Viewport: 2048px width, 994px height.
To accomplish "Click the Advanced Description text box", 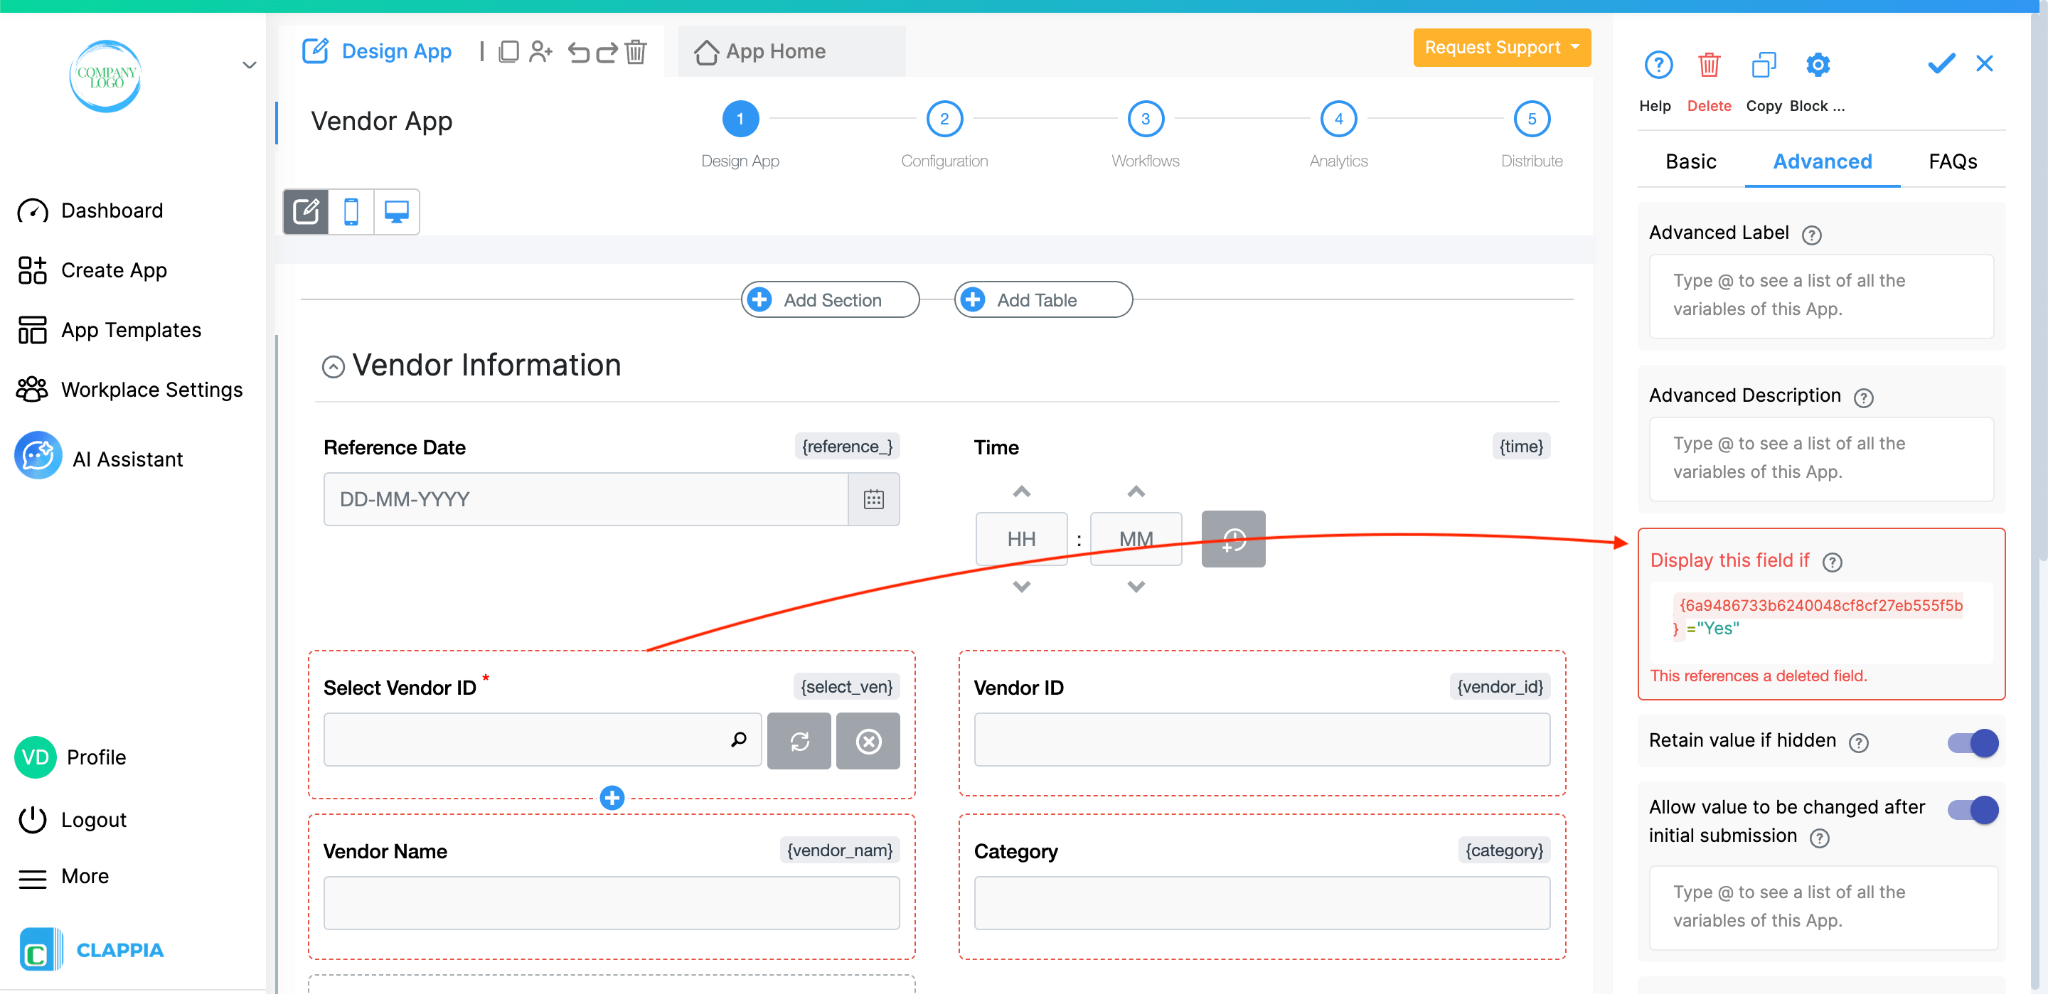I will point(1821,459).
